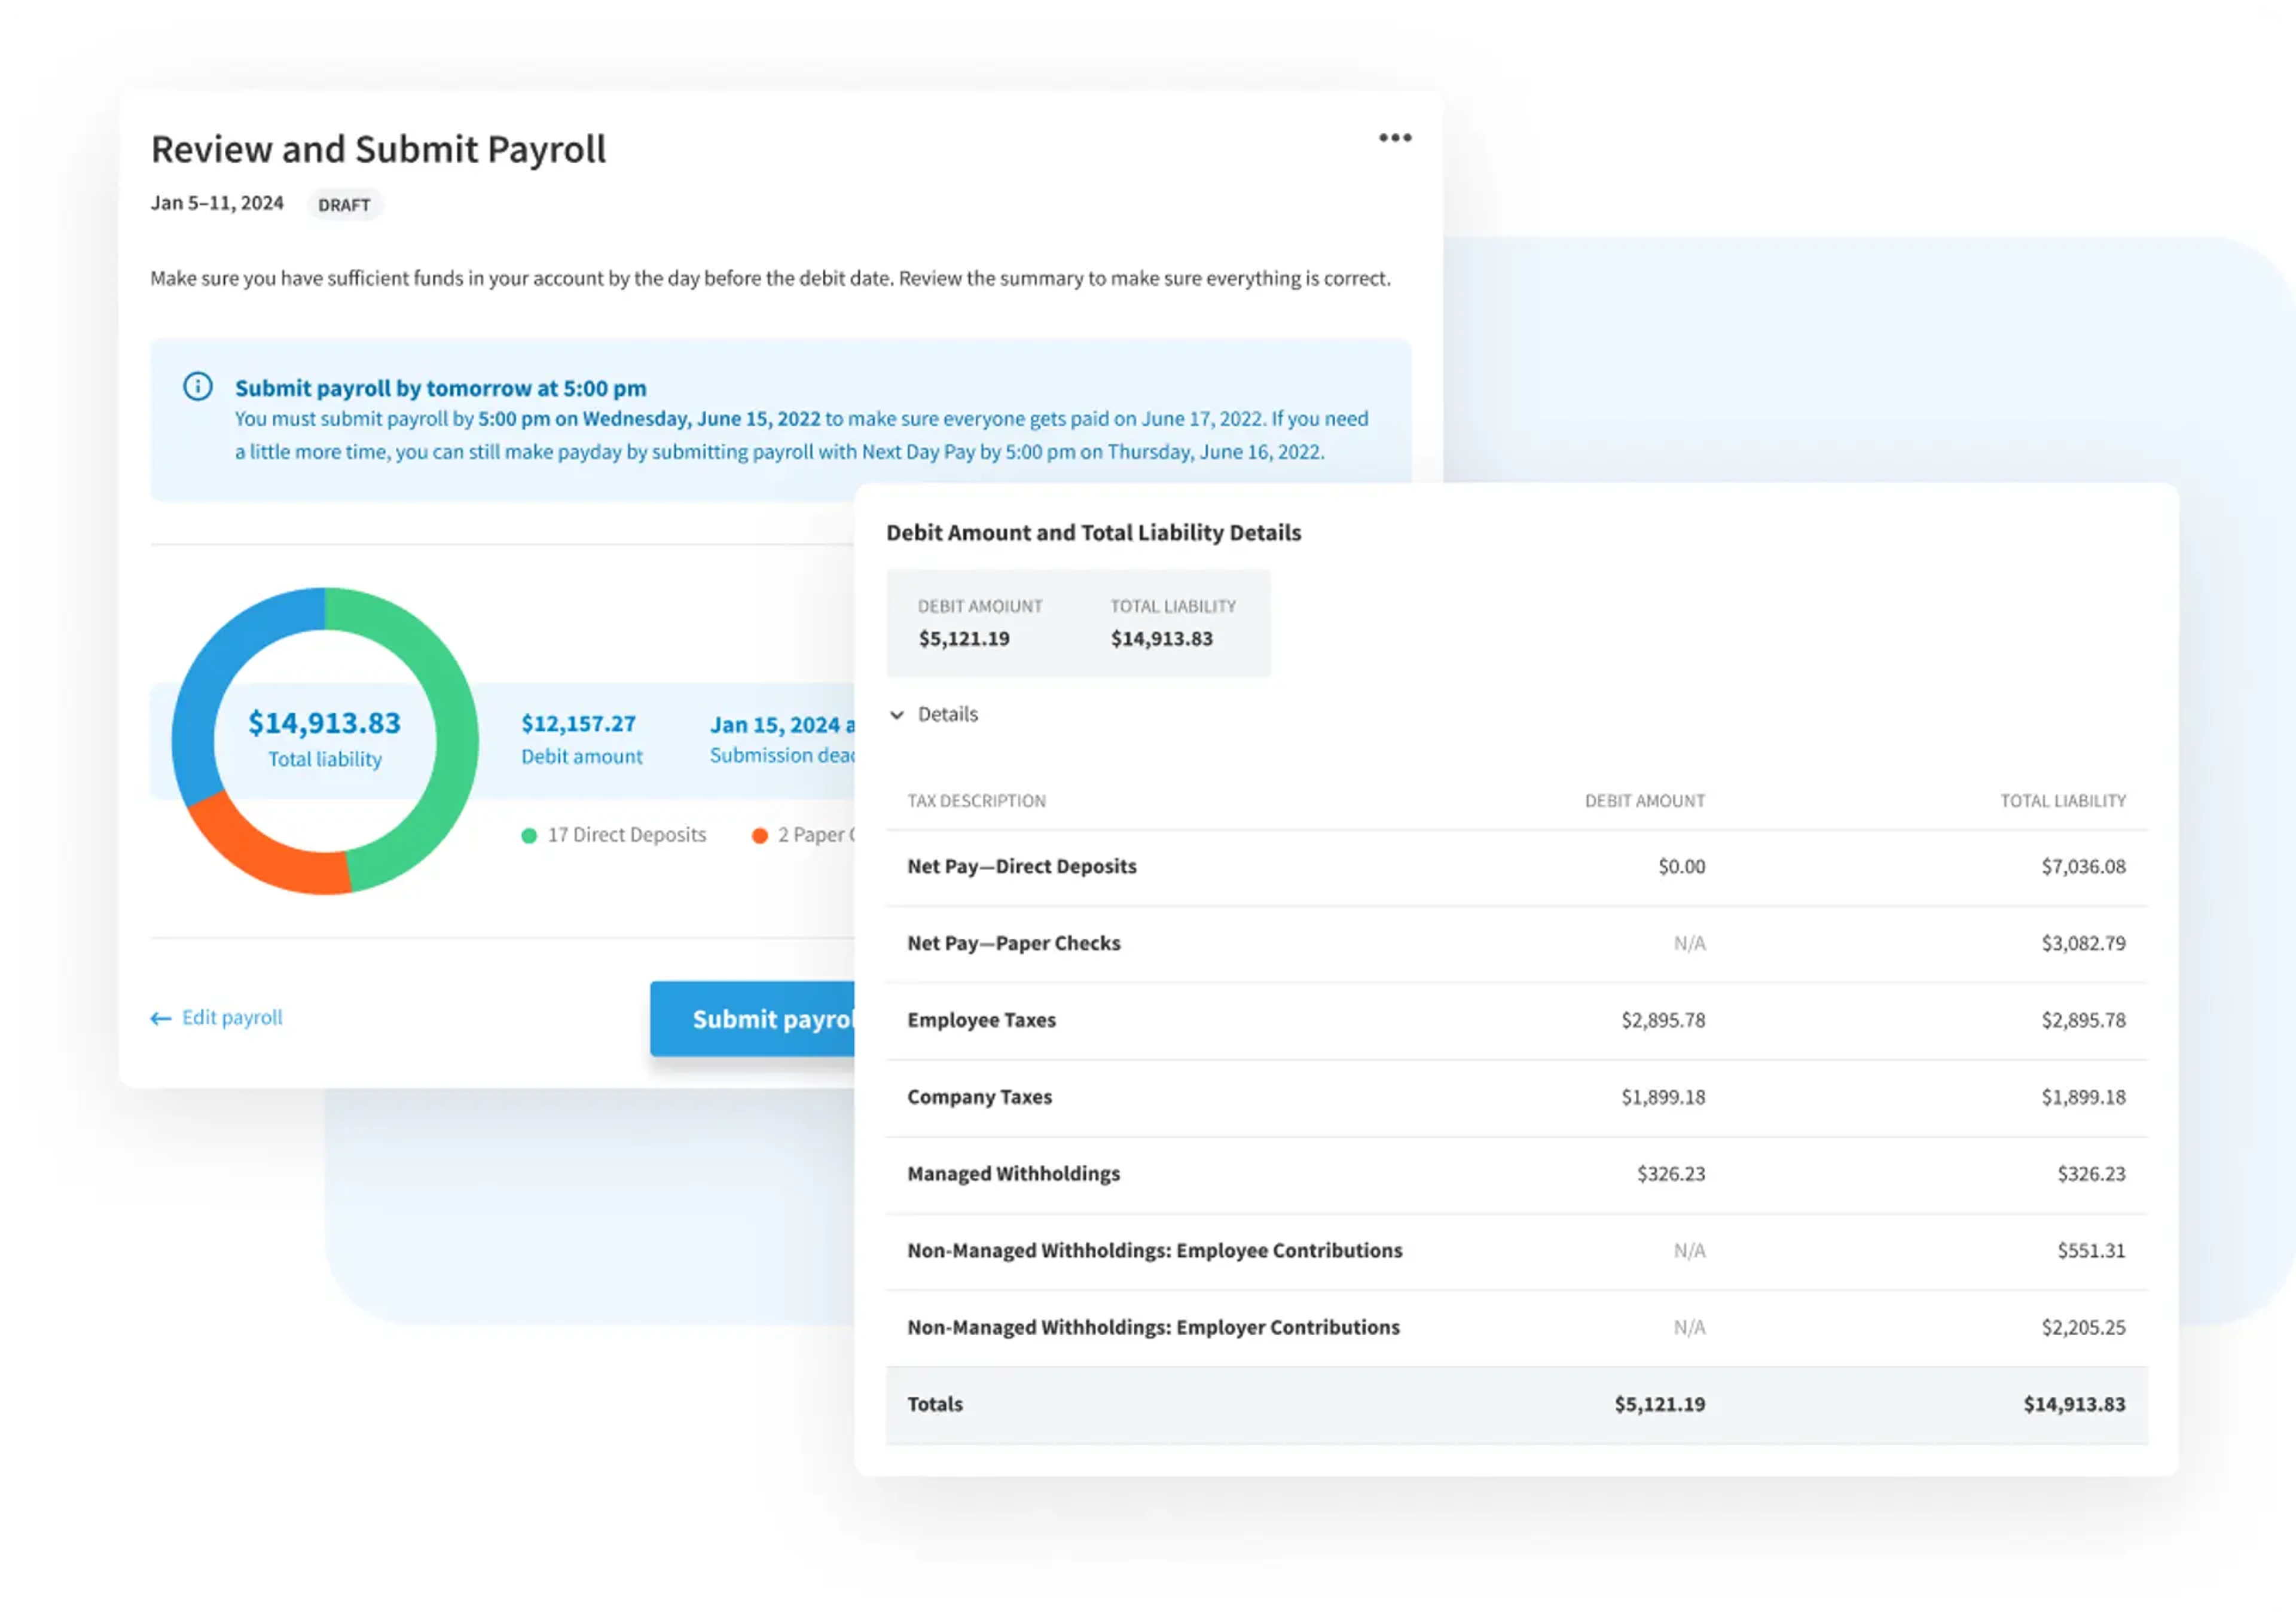Click the Tax Description column header

click(x=976, y=801)
